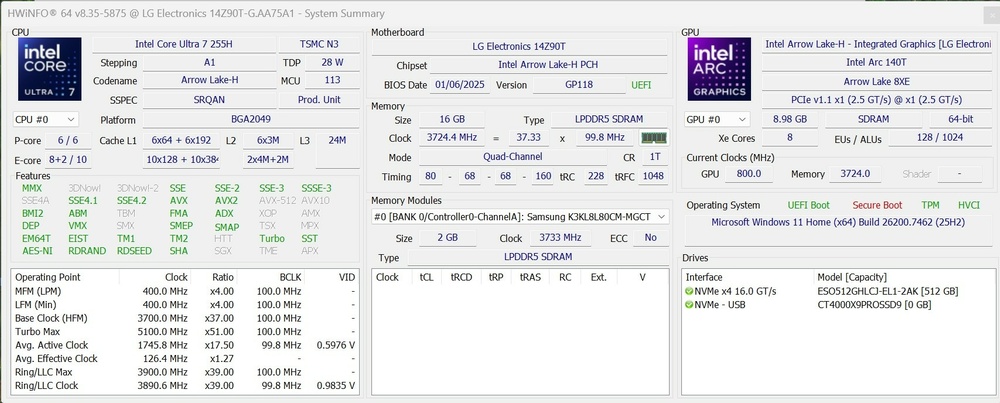Click the green memory module icon
The image size is (1000, 403).
click(x=653, y=138)
